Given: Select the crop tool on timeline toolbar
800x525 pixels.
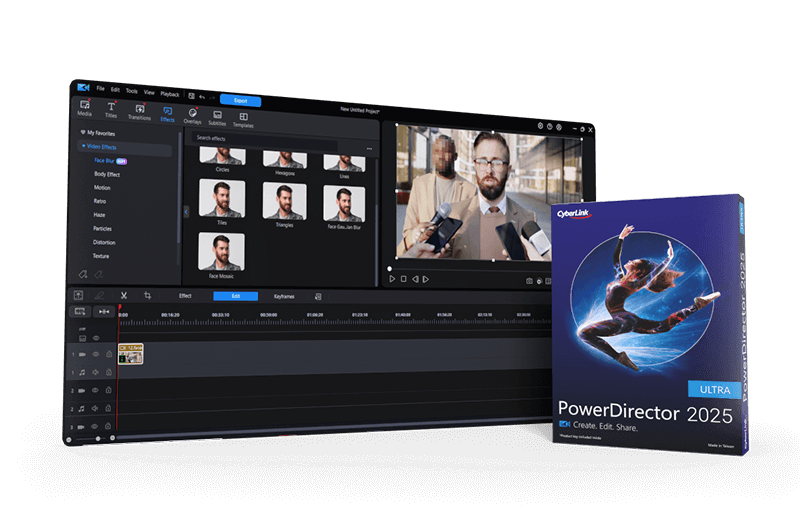Looking at the screenshot, I should click(147, 295).
